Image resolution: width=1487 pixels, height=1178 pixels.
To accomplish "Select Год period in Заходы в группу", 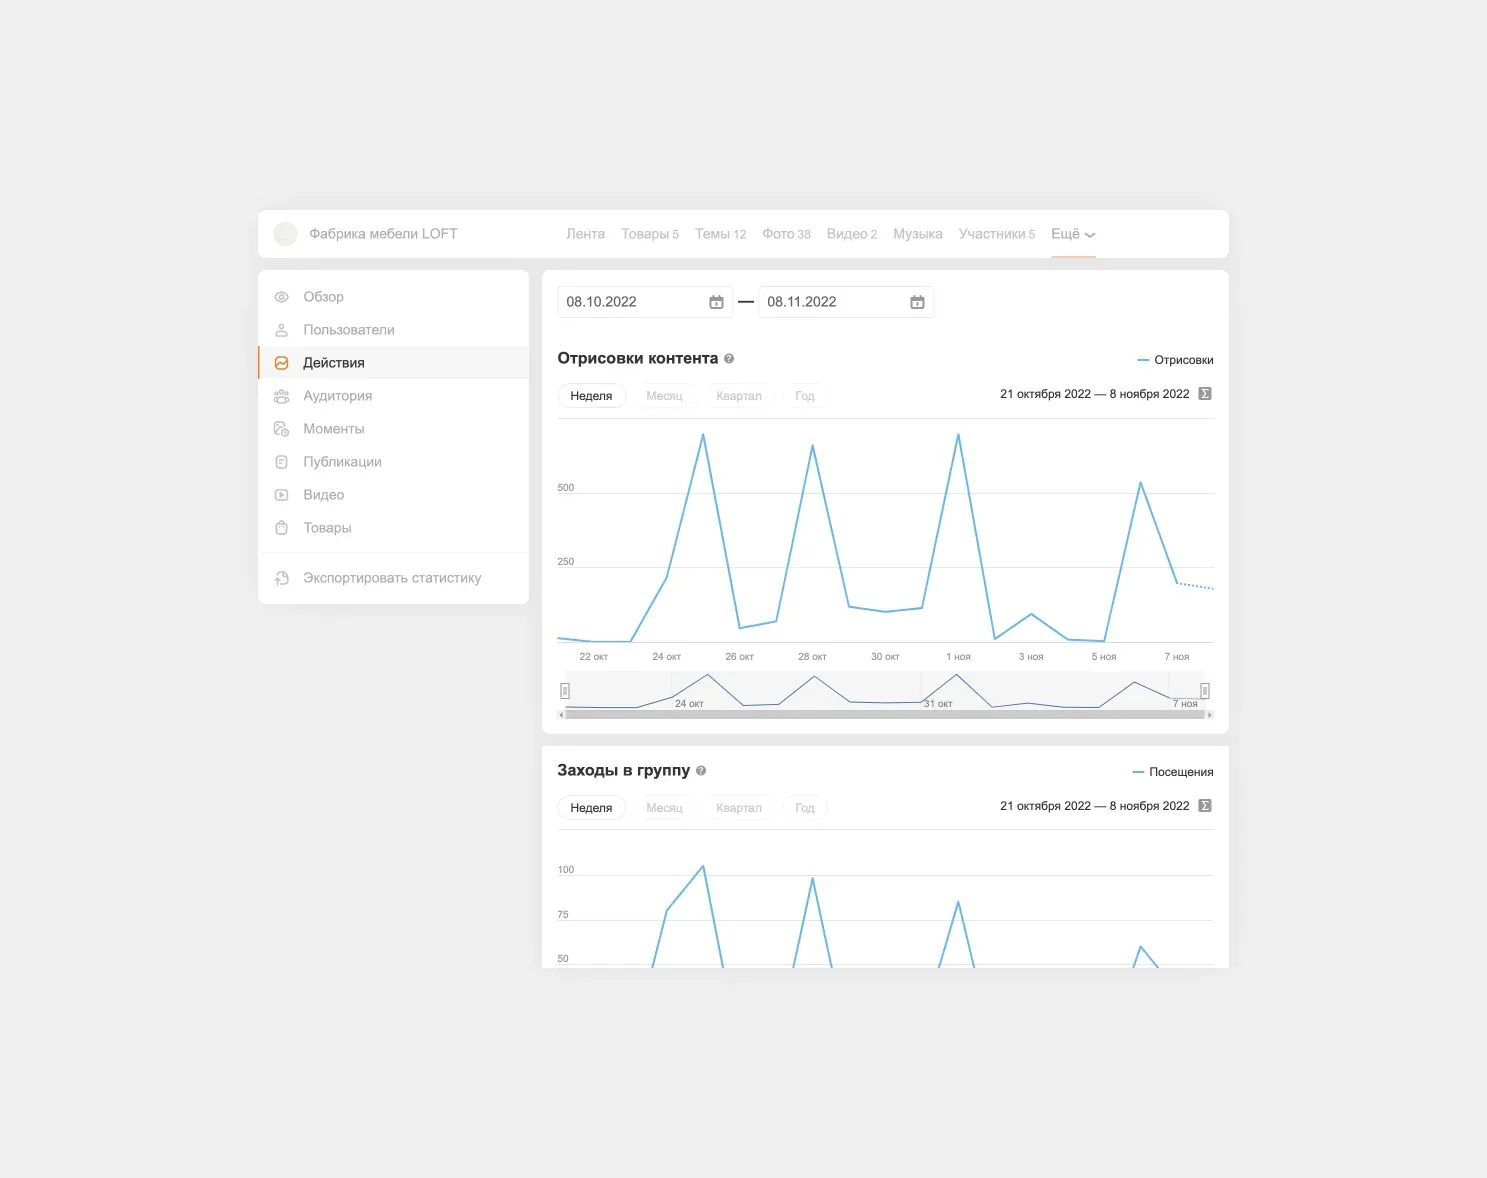I will [x=805, y=808].
